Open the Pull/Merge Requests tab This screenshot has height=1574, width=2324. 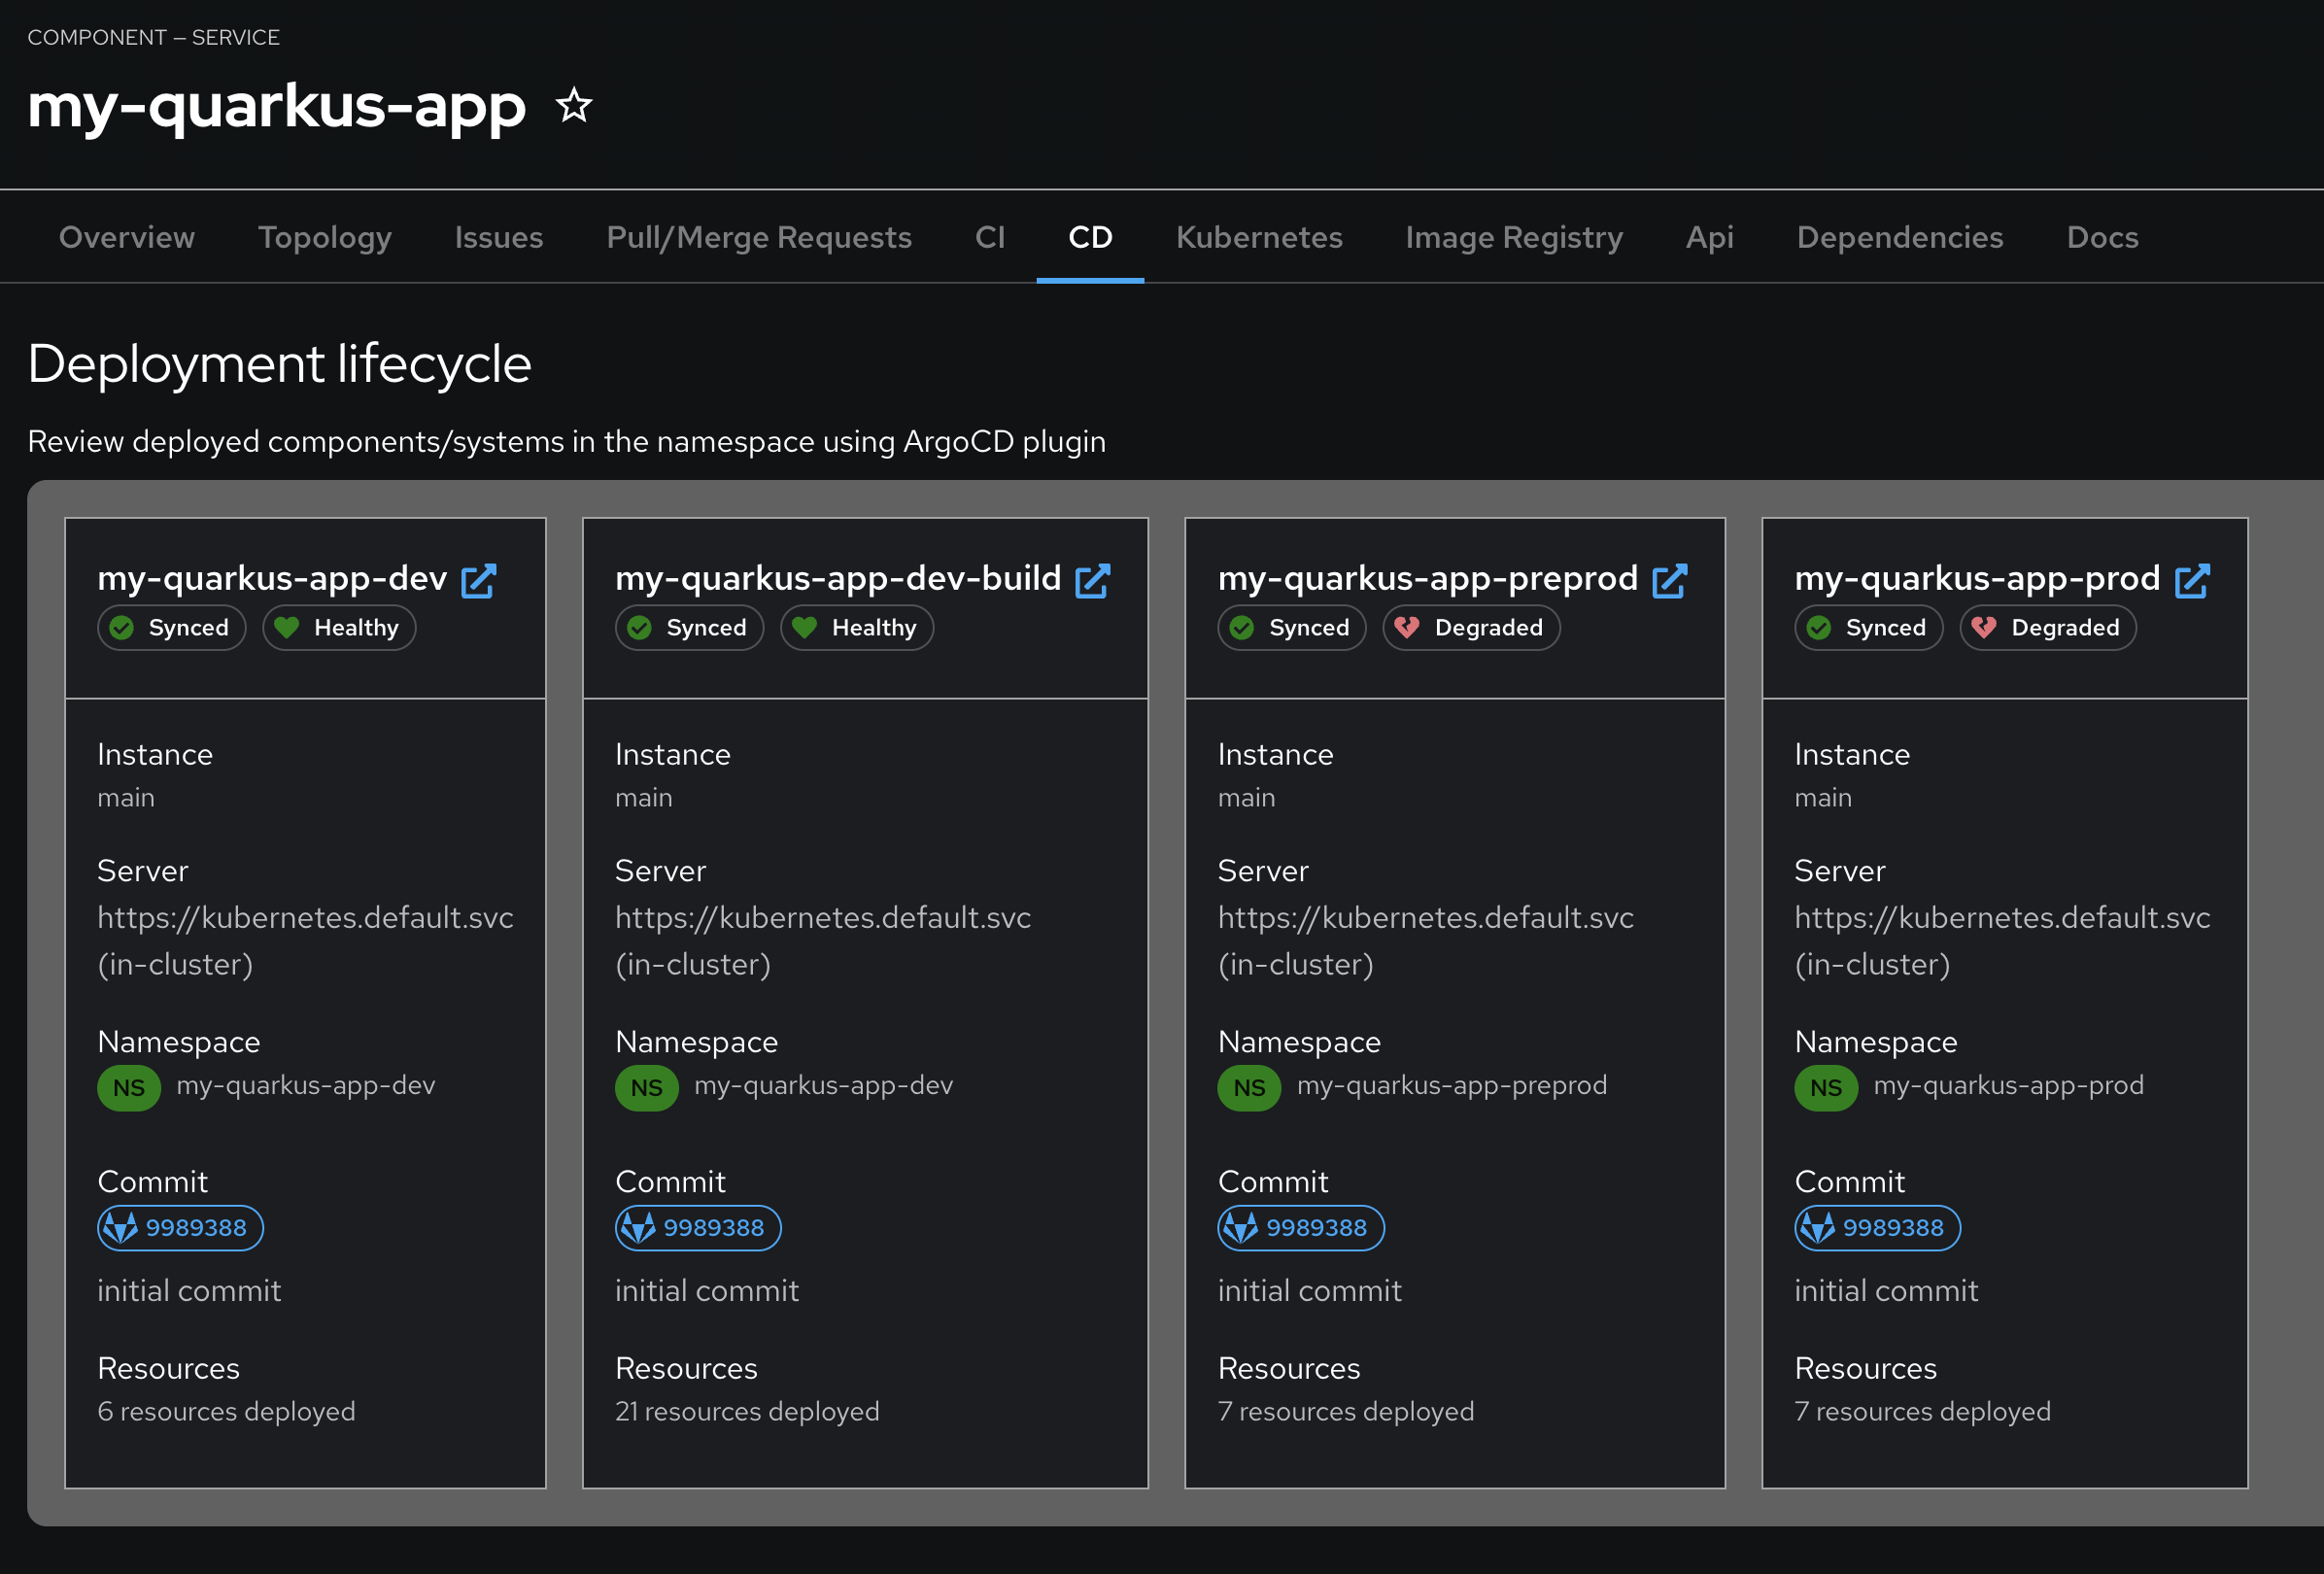click(x=759, y=237)
